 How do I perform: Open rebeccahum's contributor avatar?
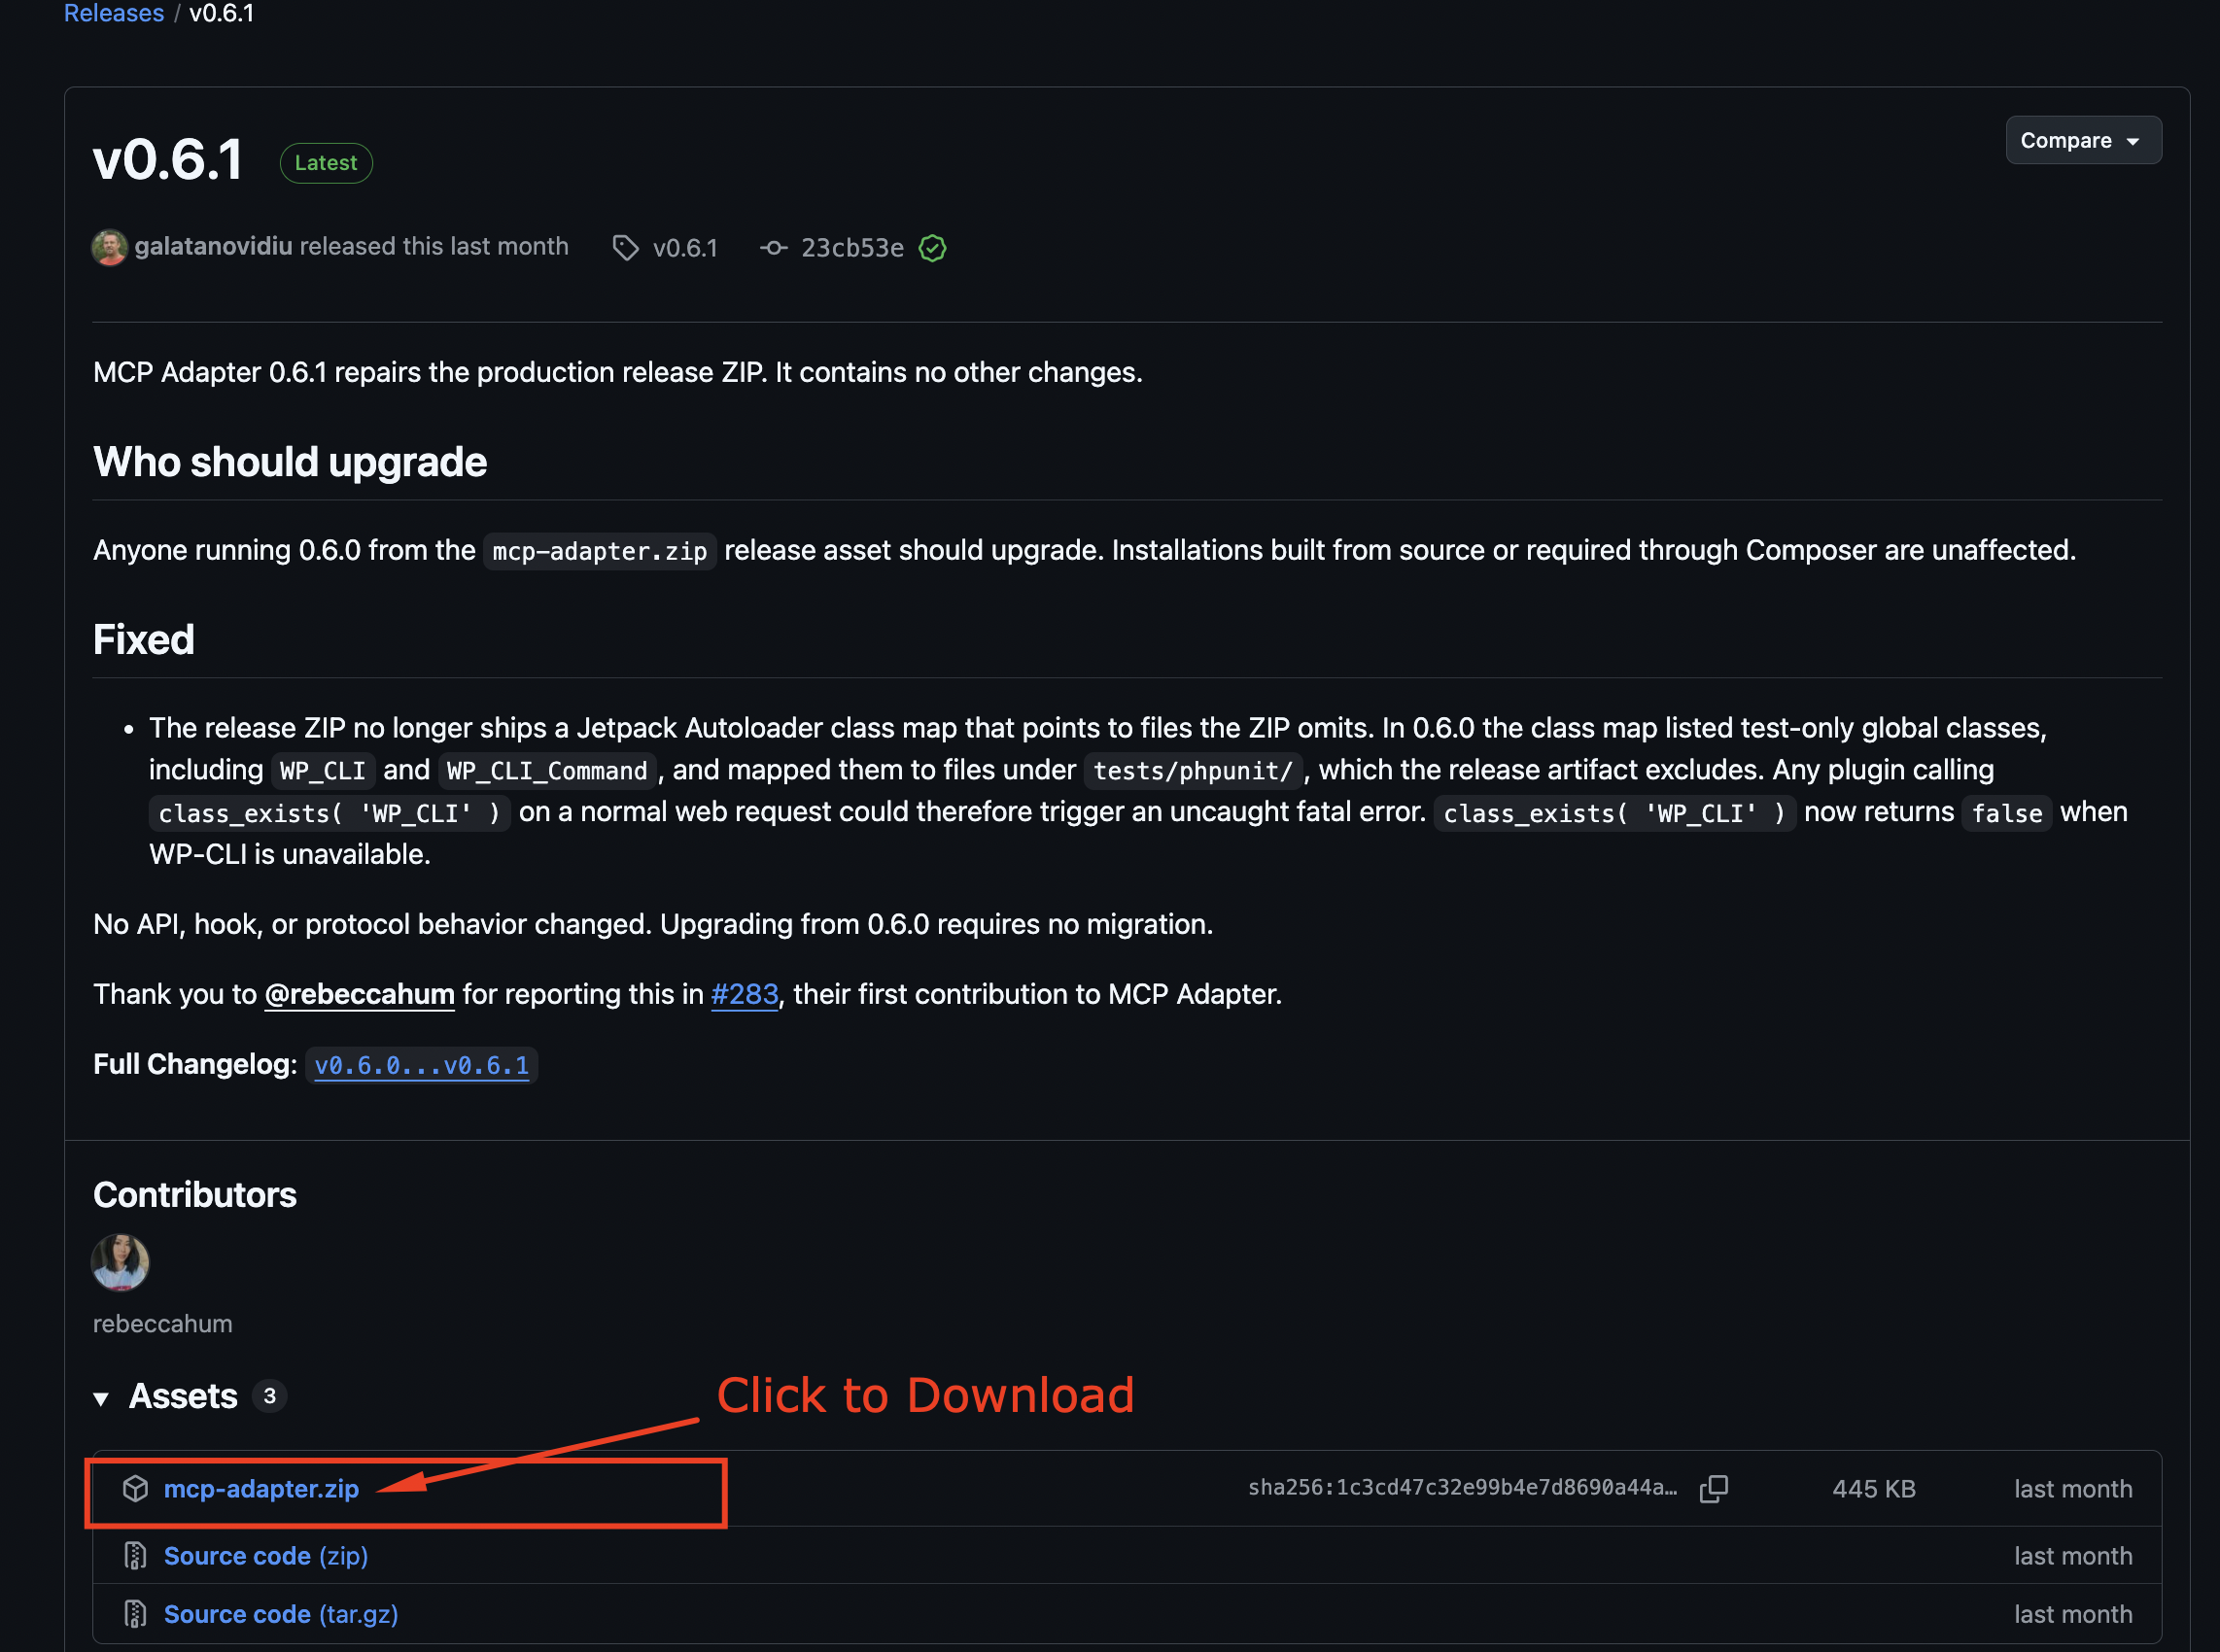tap(120, 1262)
